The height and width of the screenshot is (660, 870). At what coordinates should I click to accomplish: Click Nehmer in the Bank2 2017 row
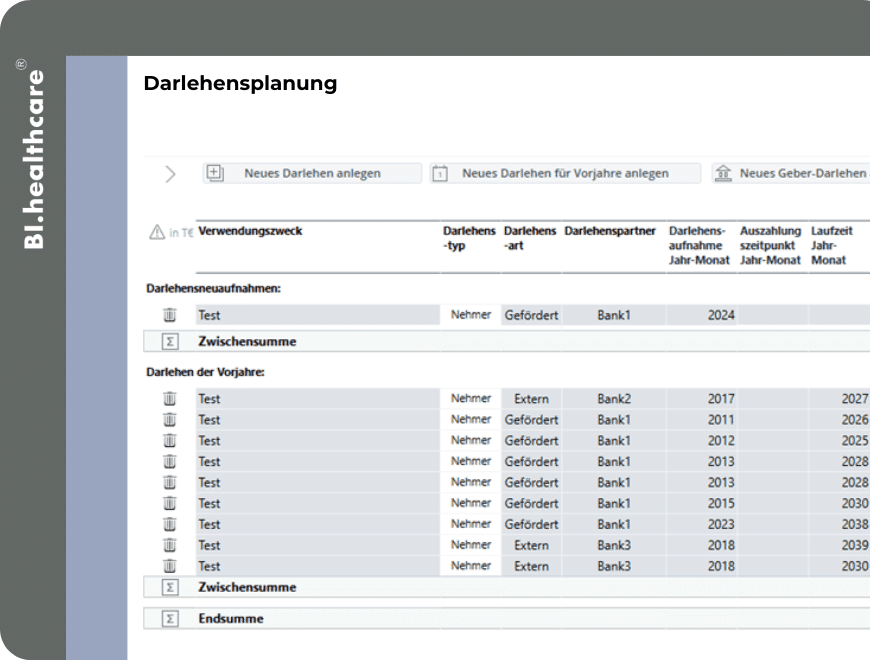pos(471,398)
